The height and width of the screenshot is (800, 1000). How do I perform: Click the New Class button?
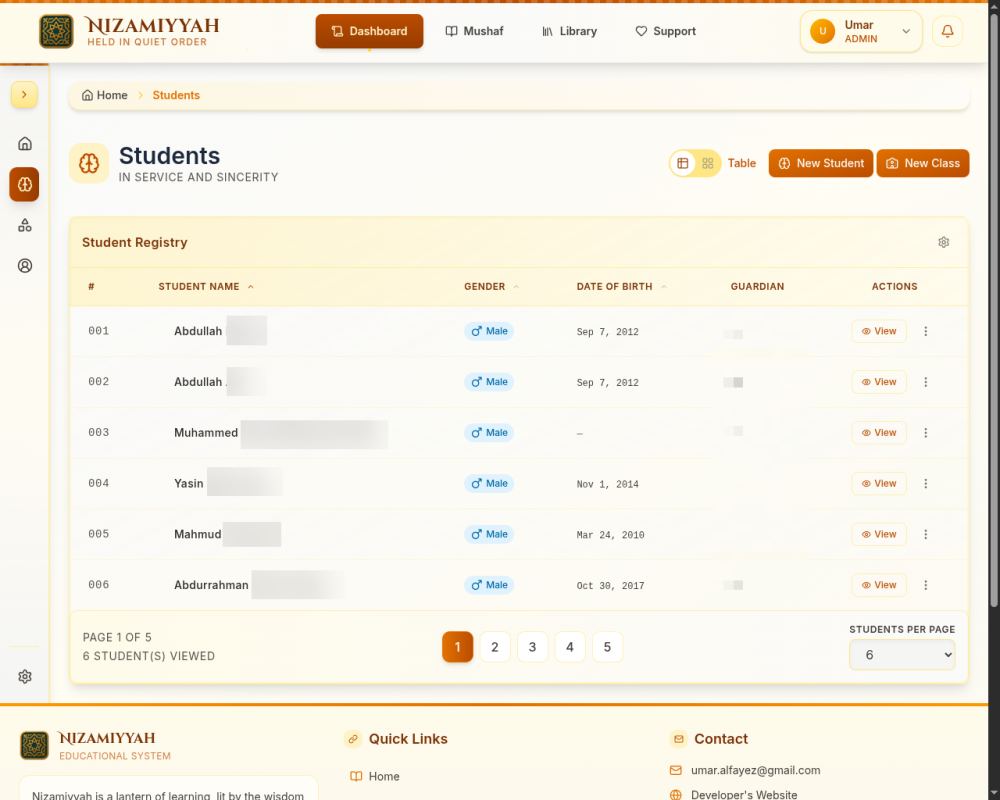coord(923,163)
